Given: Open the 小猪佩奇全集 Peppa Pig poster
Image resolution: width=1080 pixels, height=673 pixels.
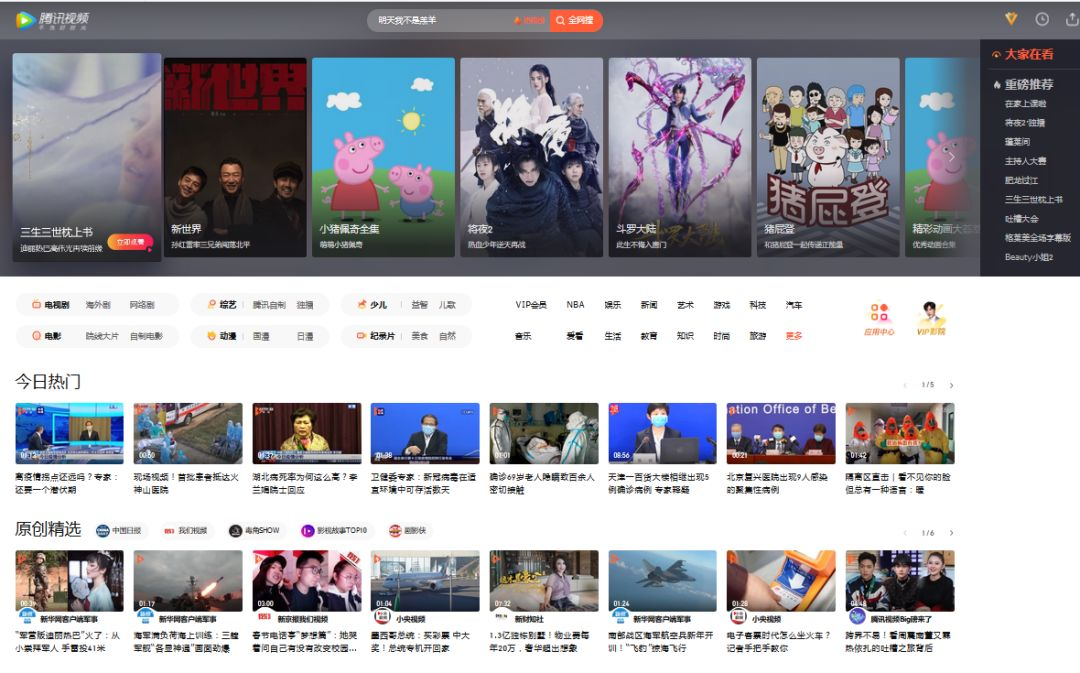Looking at the screenshot, I should pos(383,157).
